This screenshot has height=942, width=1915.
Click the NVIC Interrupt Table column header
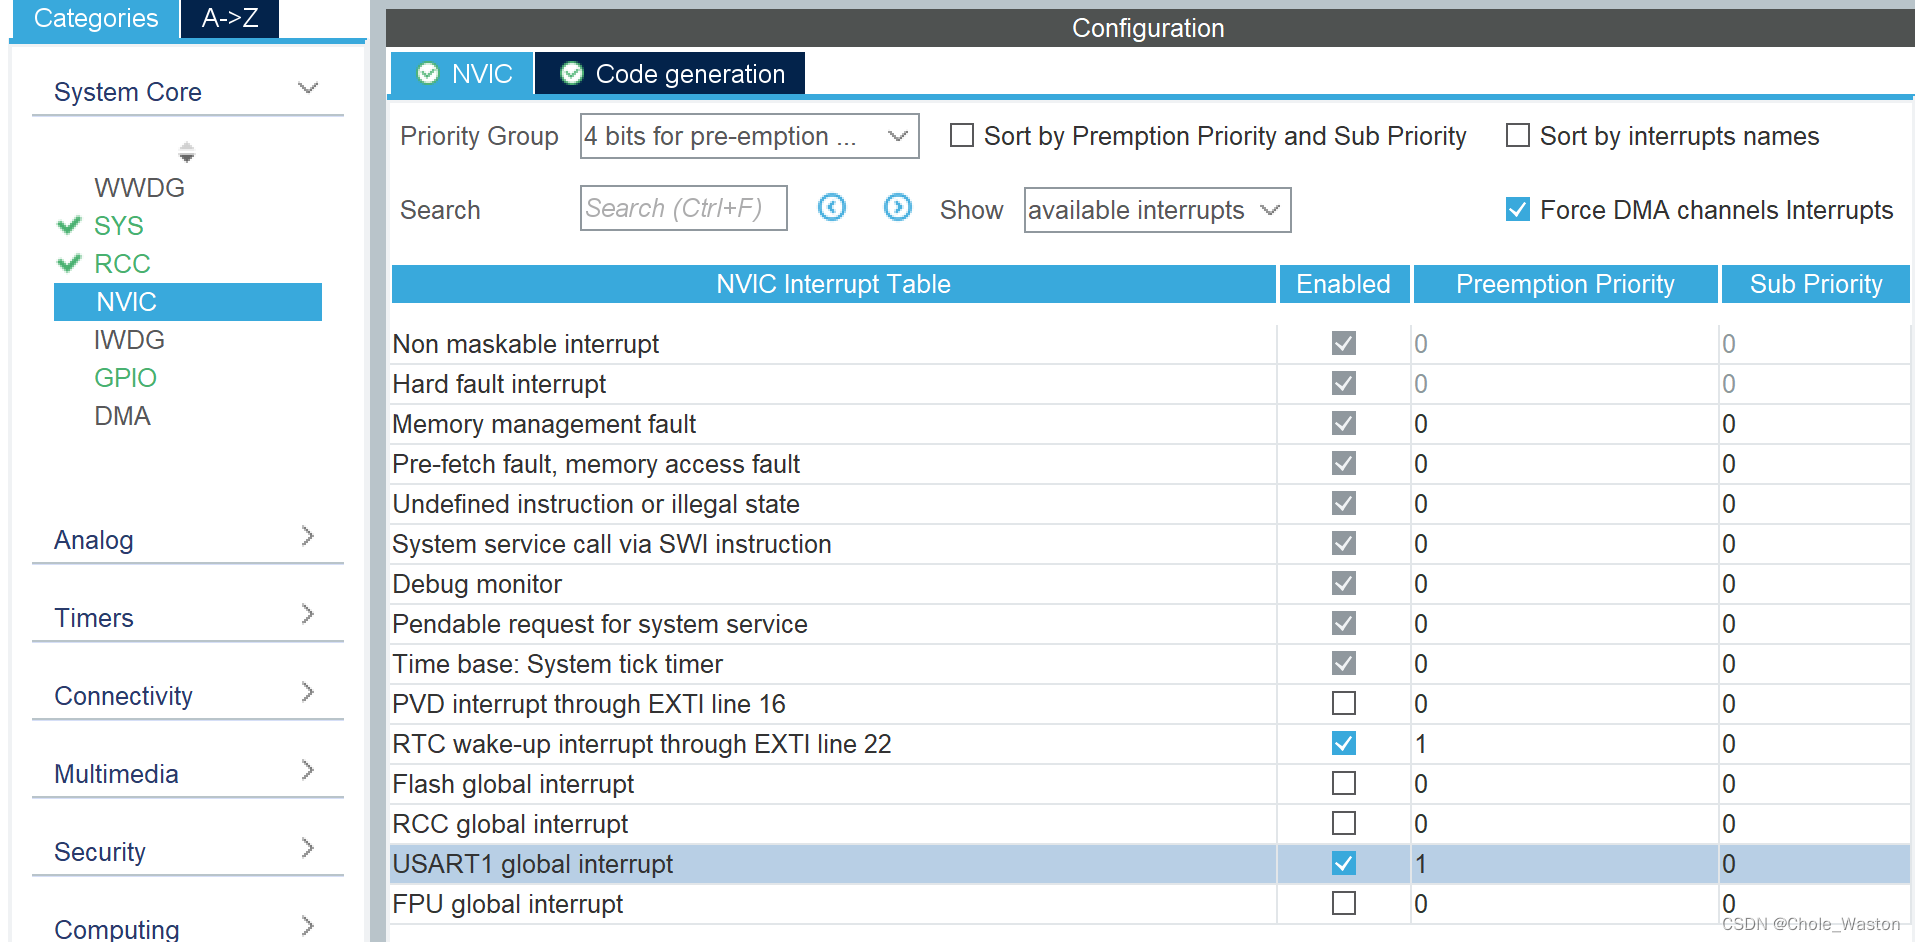[833, 284]
